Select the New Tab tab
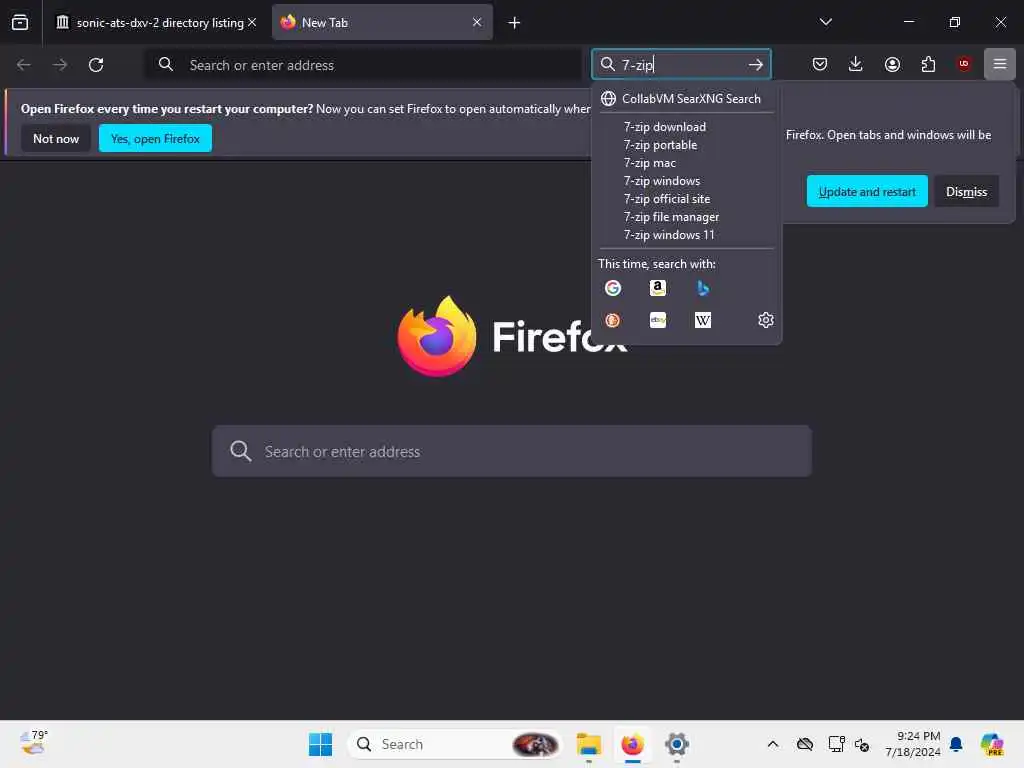This screenshot has width=1024, height=768. coord(382,22)
